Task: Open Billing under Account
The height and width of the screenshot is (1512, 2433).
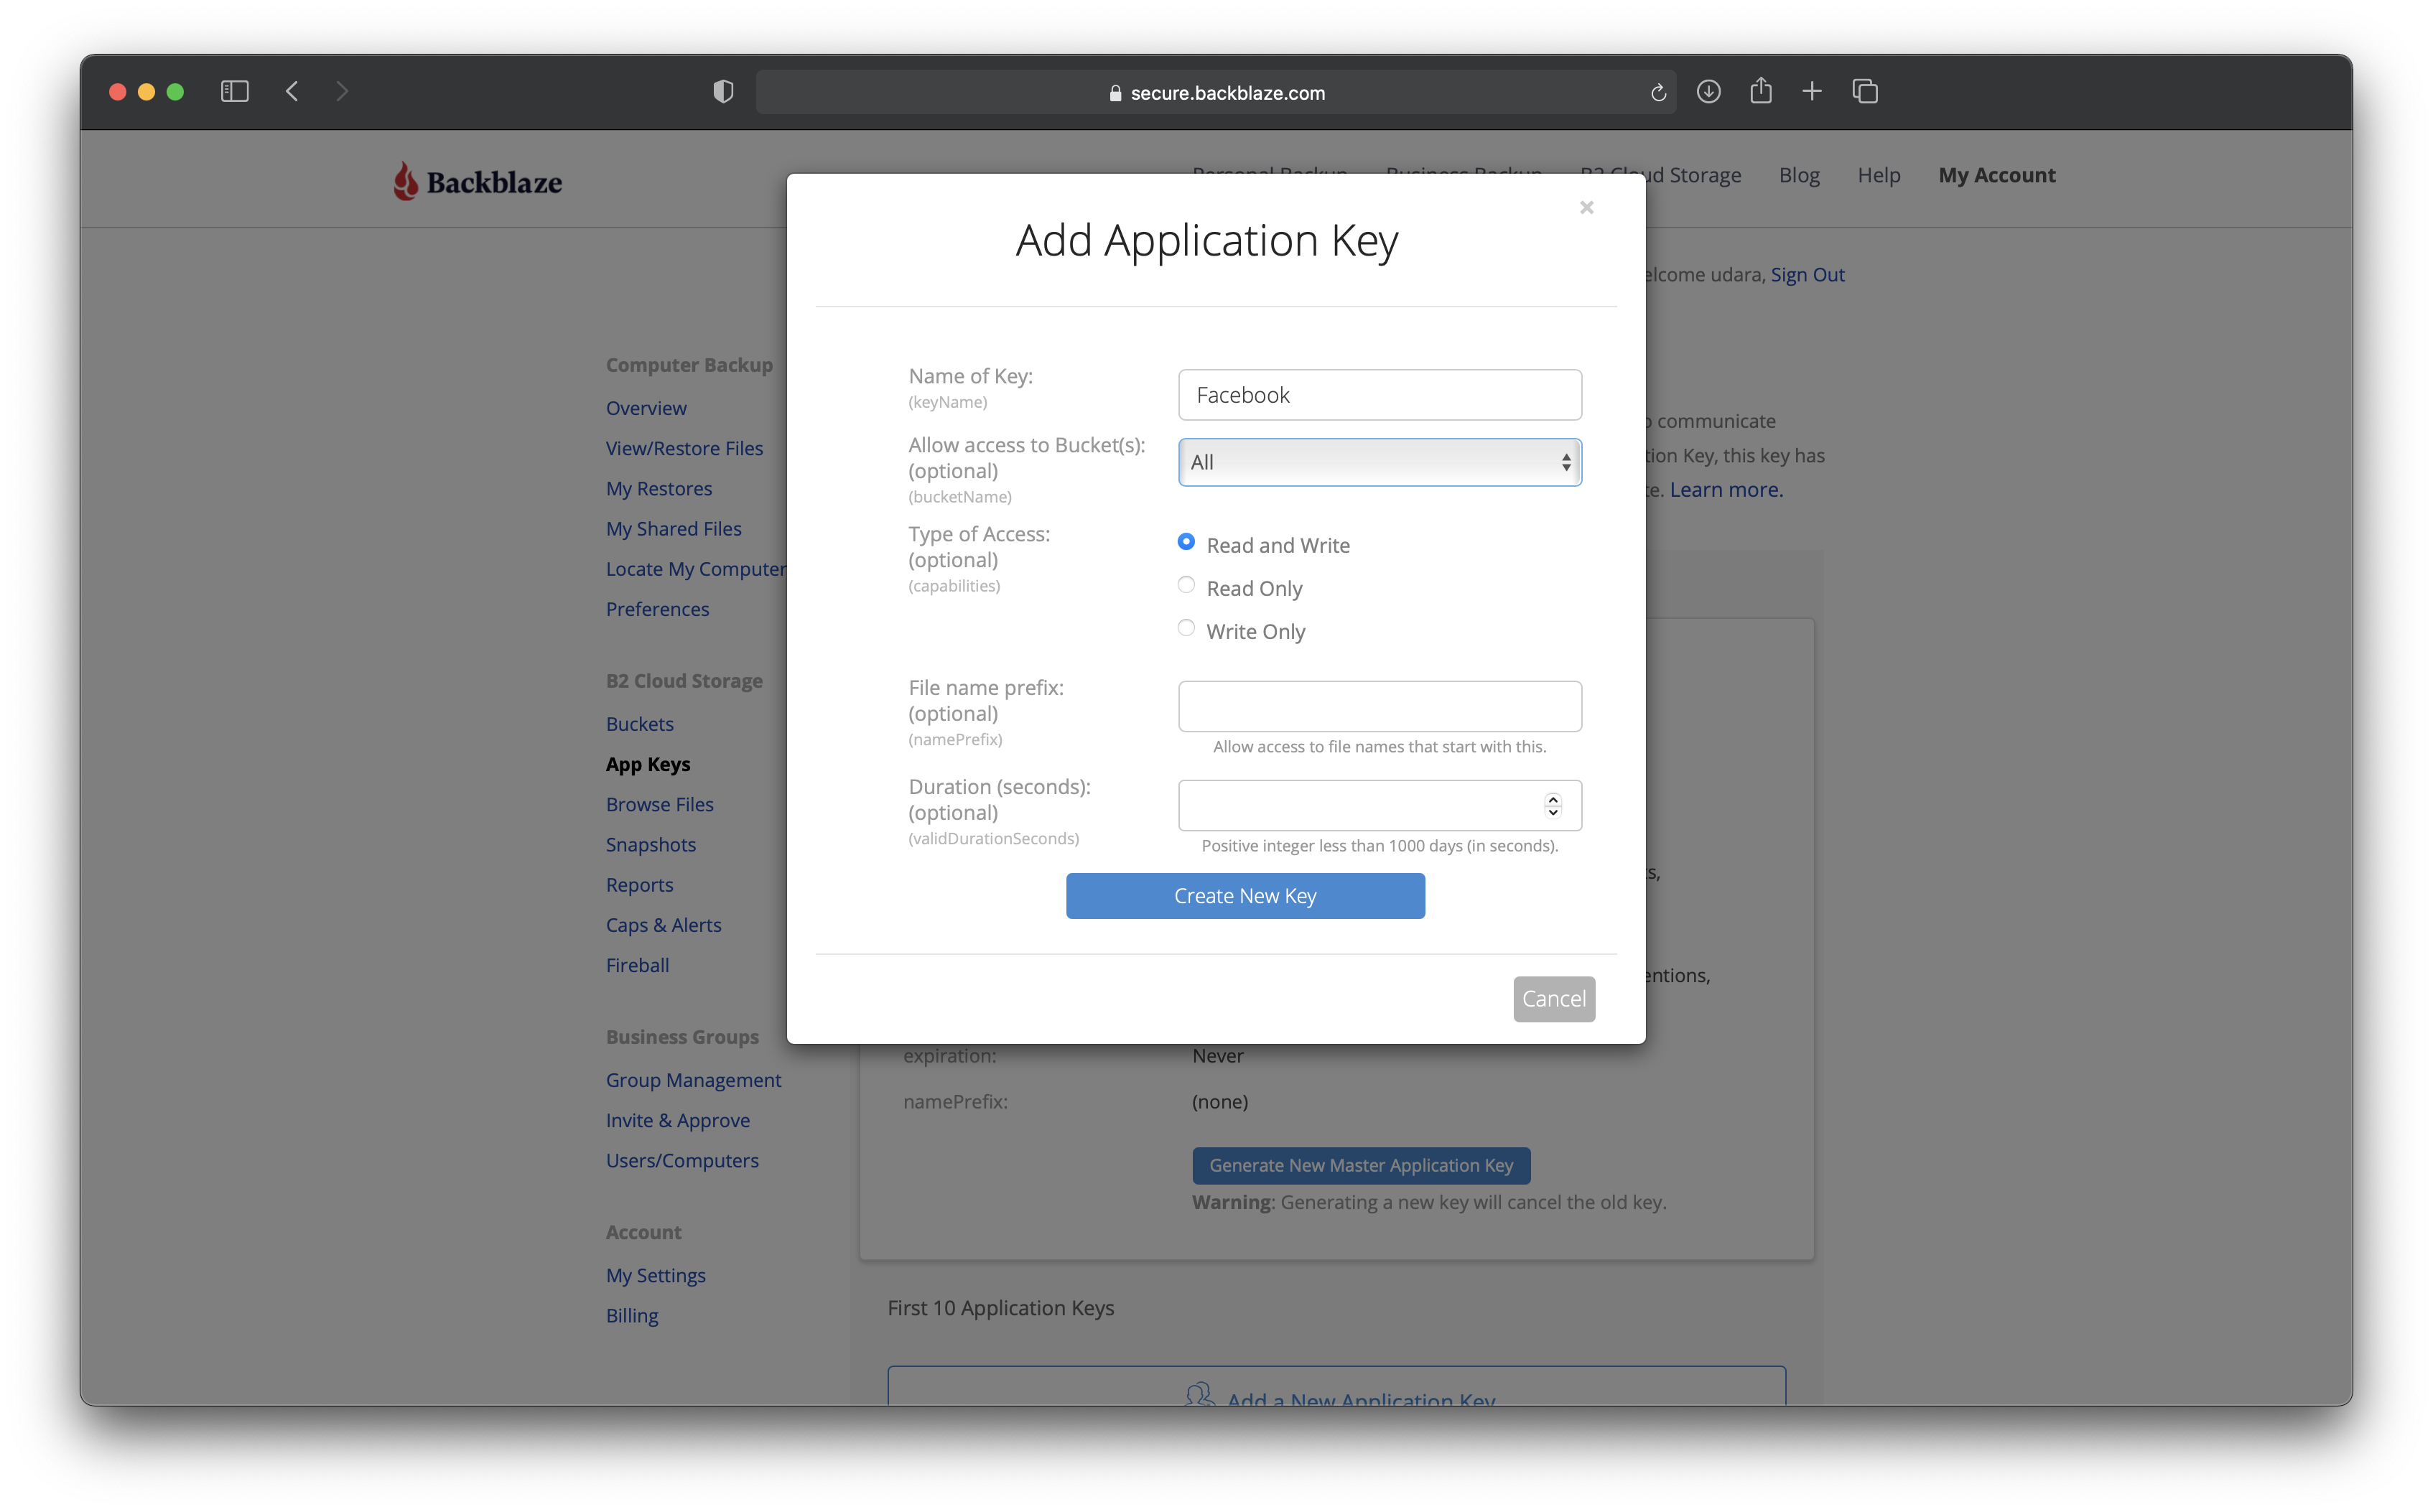Action: click(x=631, y=1315)
